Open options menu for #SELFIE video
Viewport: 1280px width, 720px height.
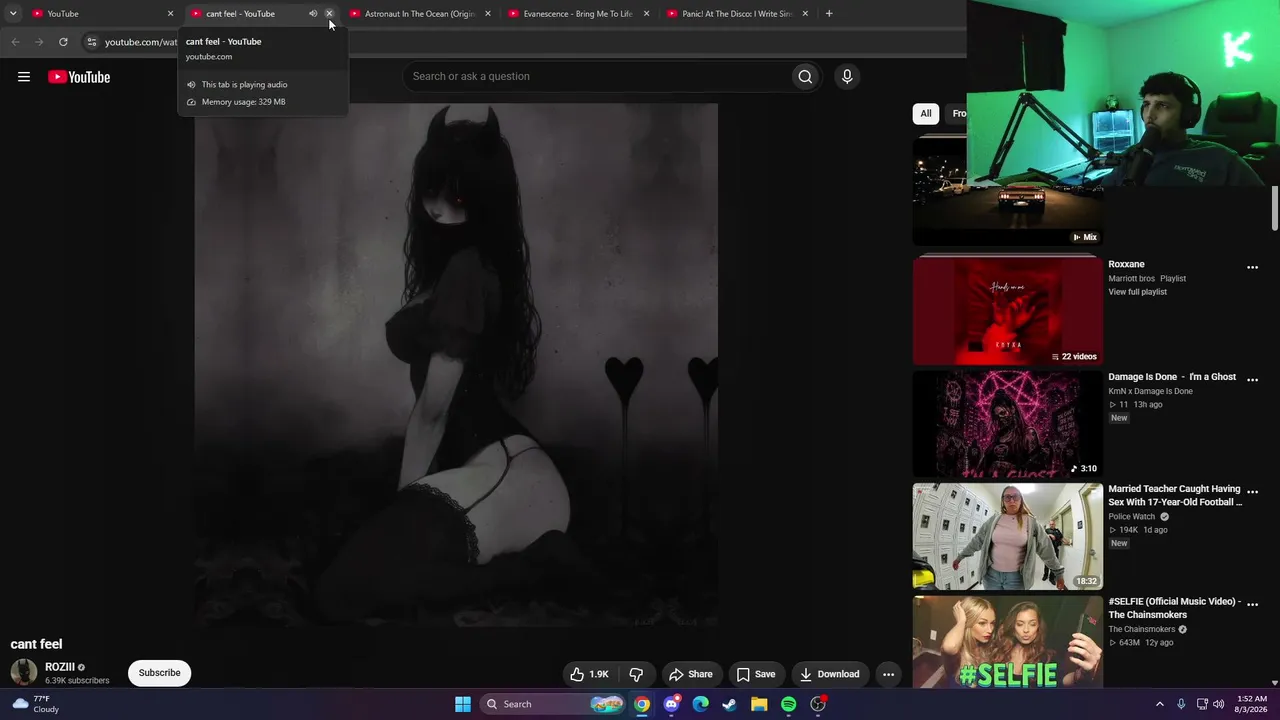1252,604
